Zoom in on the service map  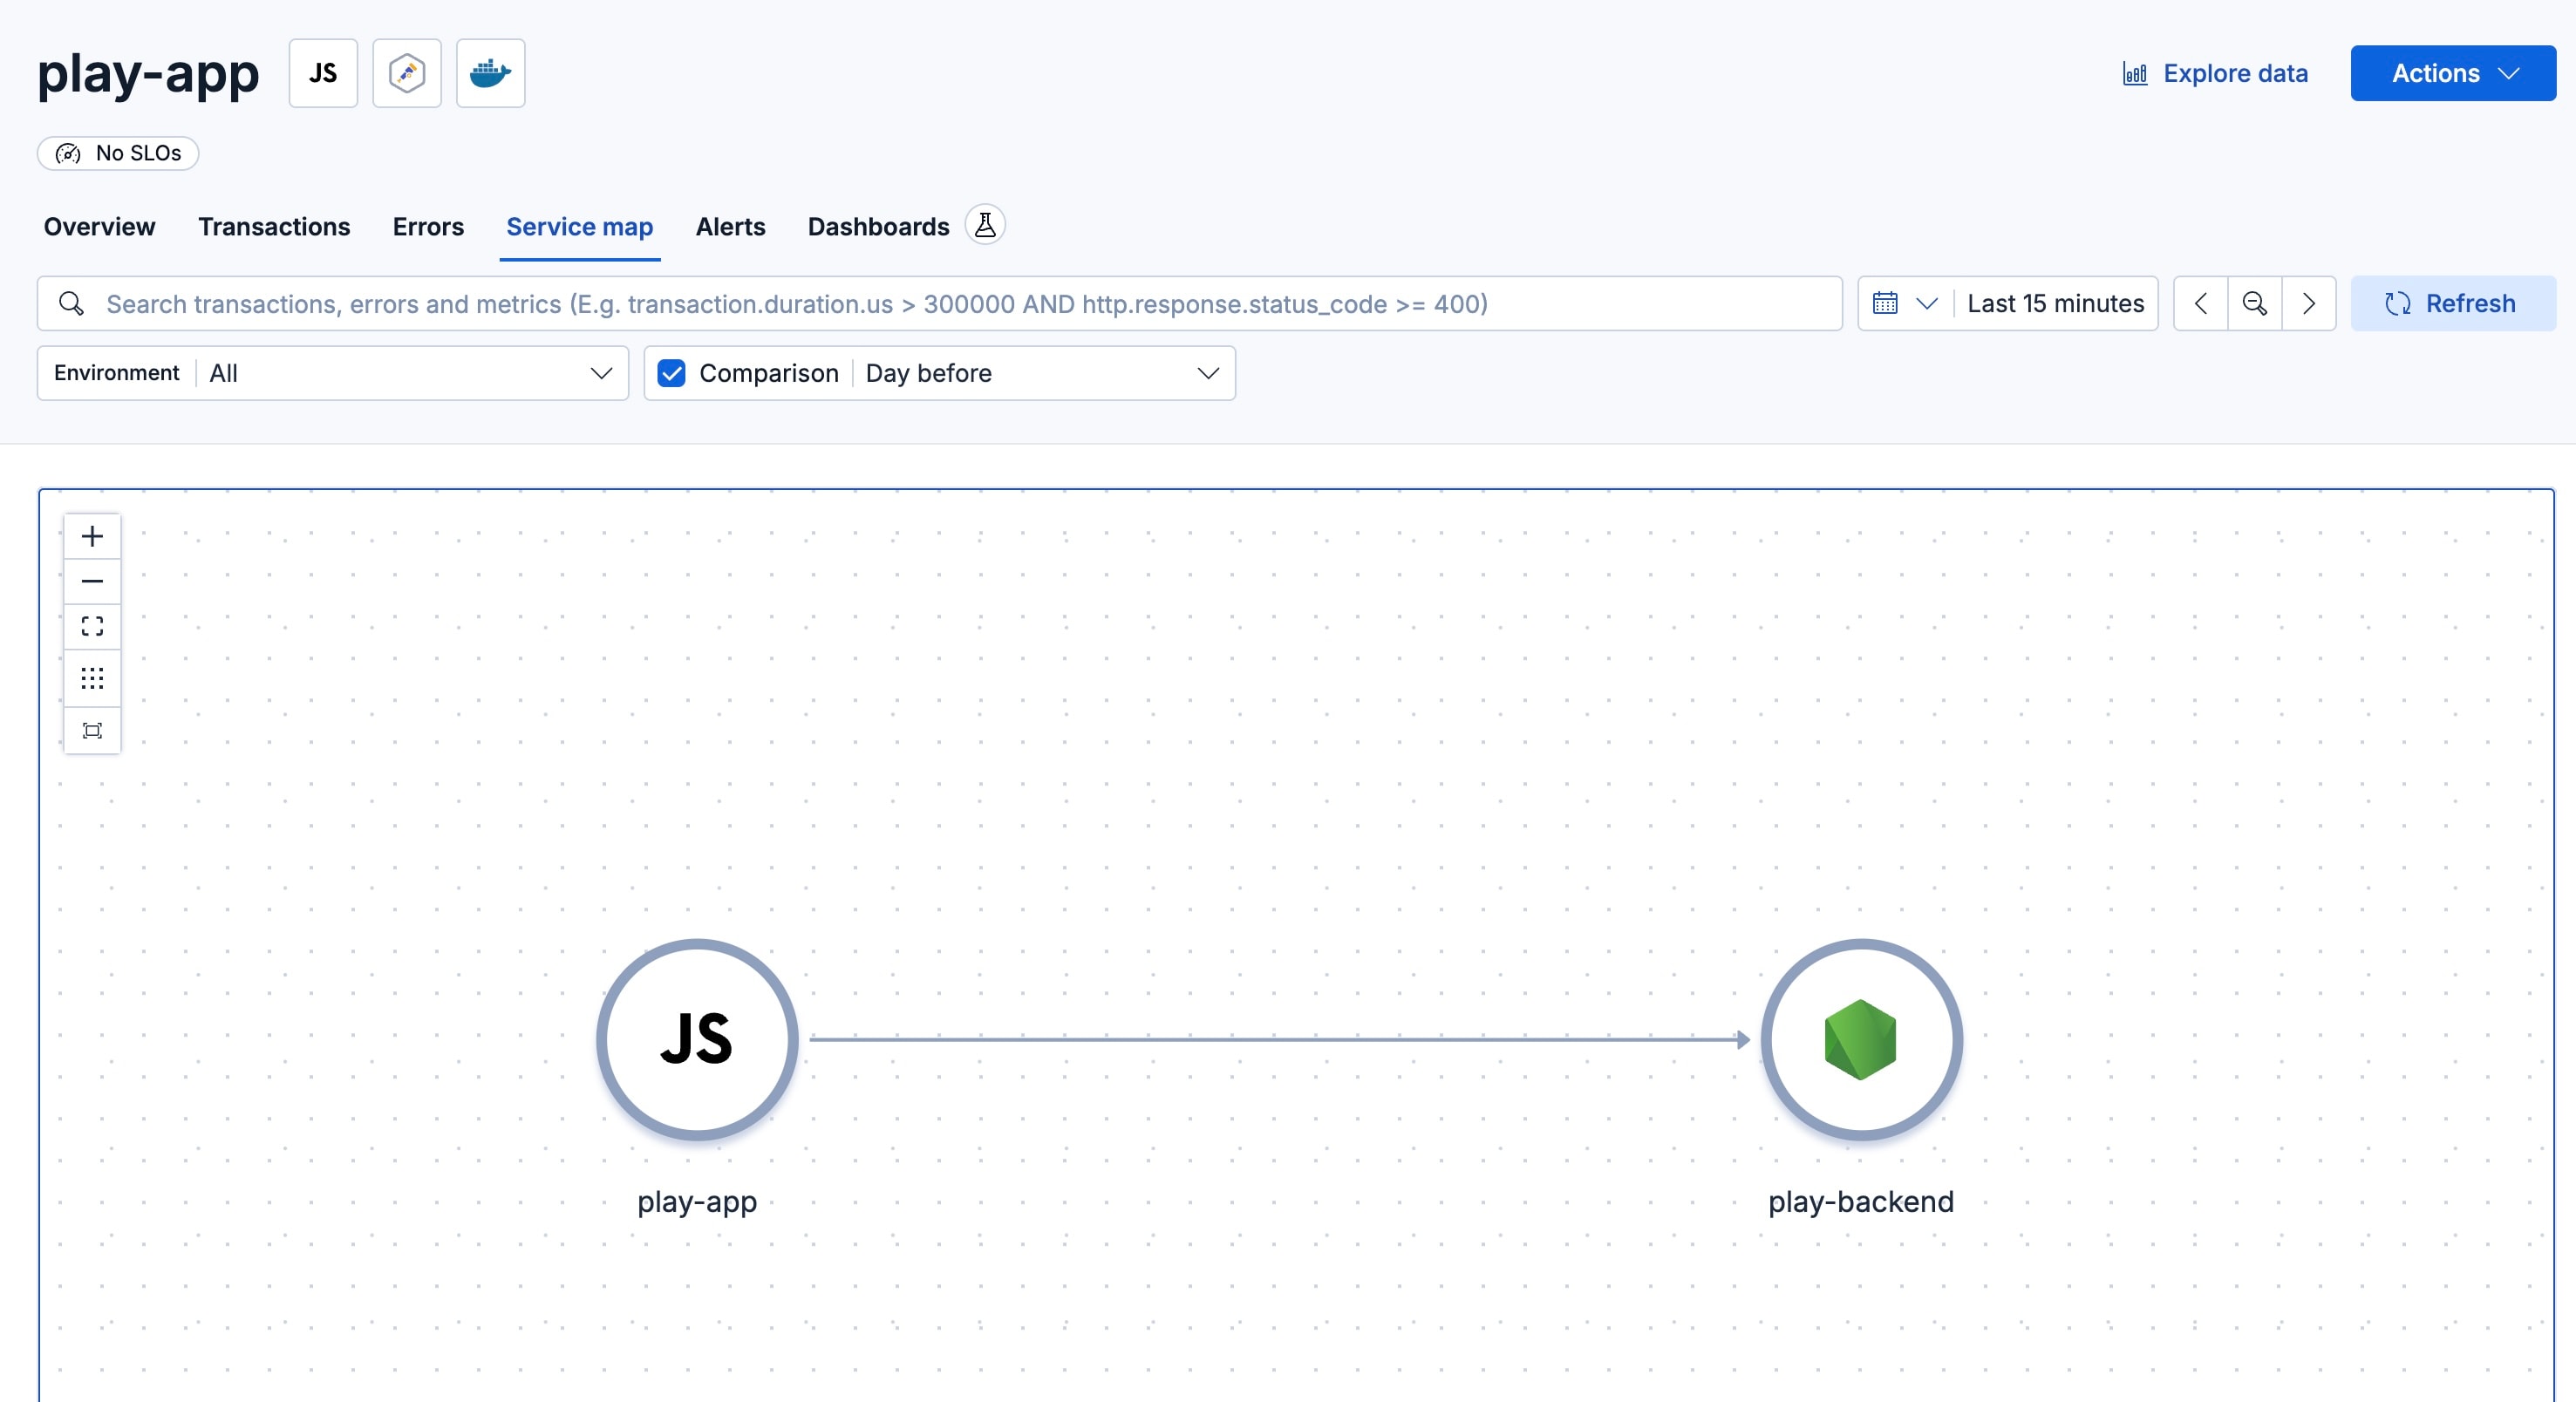click(92, 536)
